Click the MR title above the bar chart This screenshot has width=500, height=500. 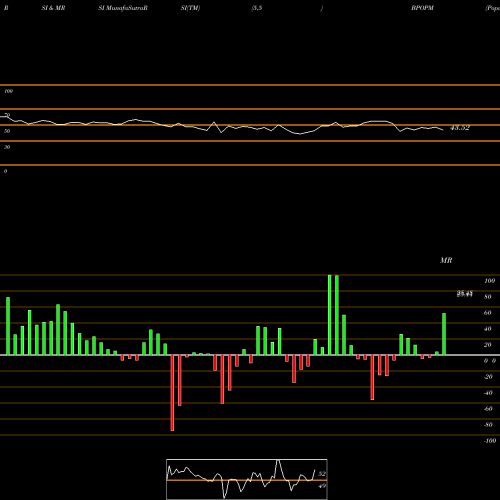(446, 260)
